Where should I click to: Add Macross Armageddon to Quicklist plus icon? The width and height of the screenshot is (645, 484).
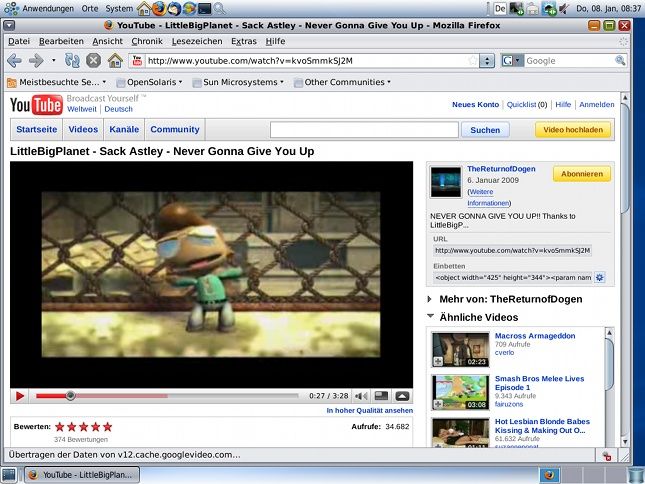pyautogui.click(x=438, y=361)
